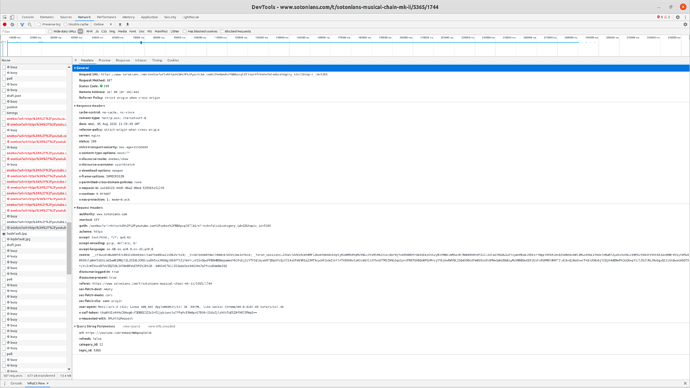Select the Manifest request type filter
The image size is (690, 388).
(161, 32)
